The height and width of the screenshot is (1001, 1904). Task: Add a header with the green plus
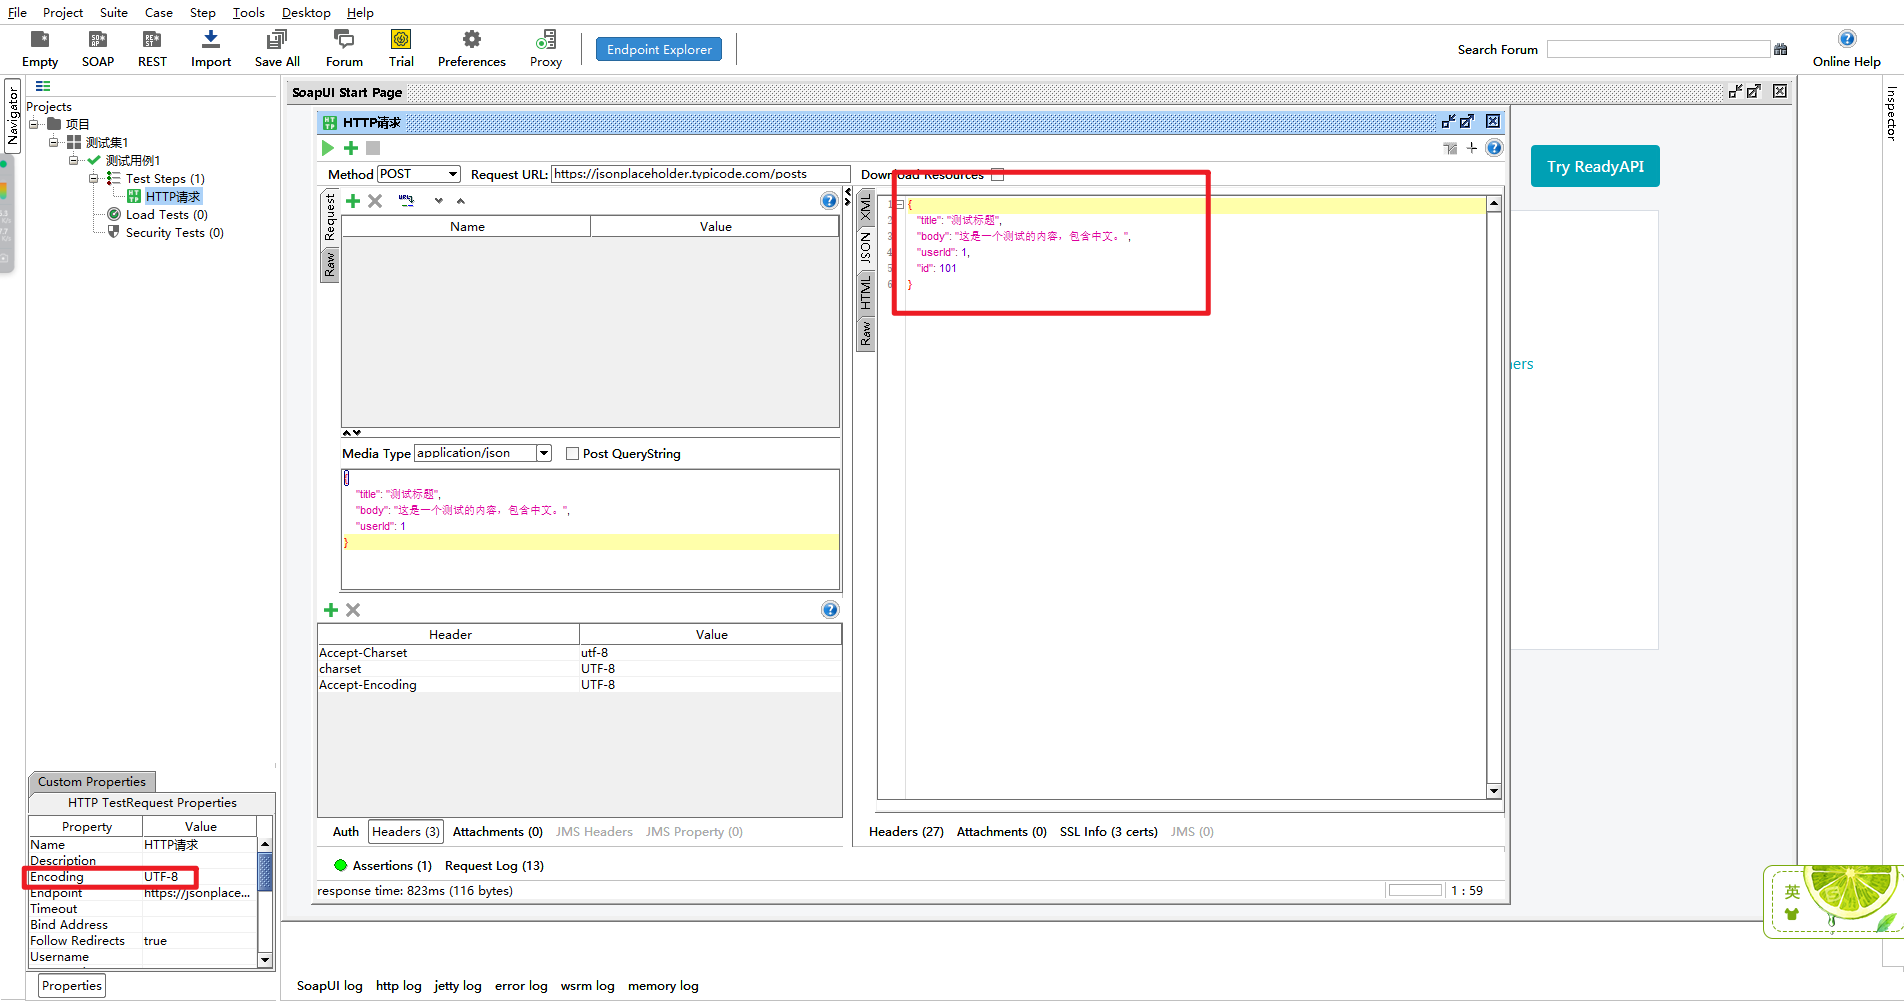click(331, 610)
